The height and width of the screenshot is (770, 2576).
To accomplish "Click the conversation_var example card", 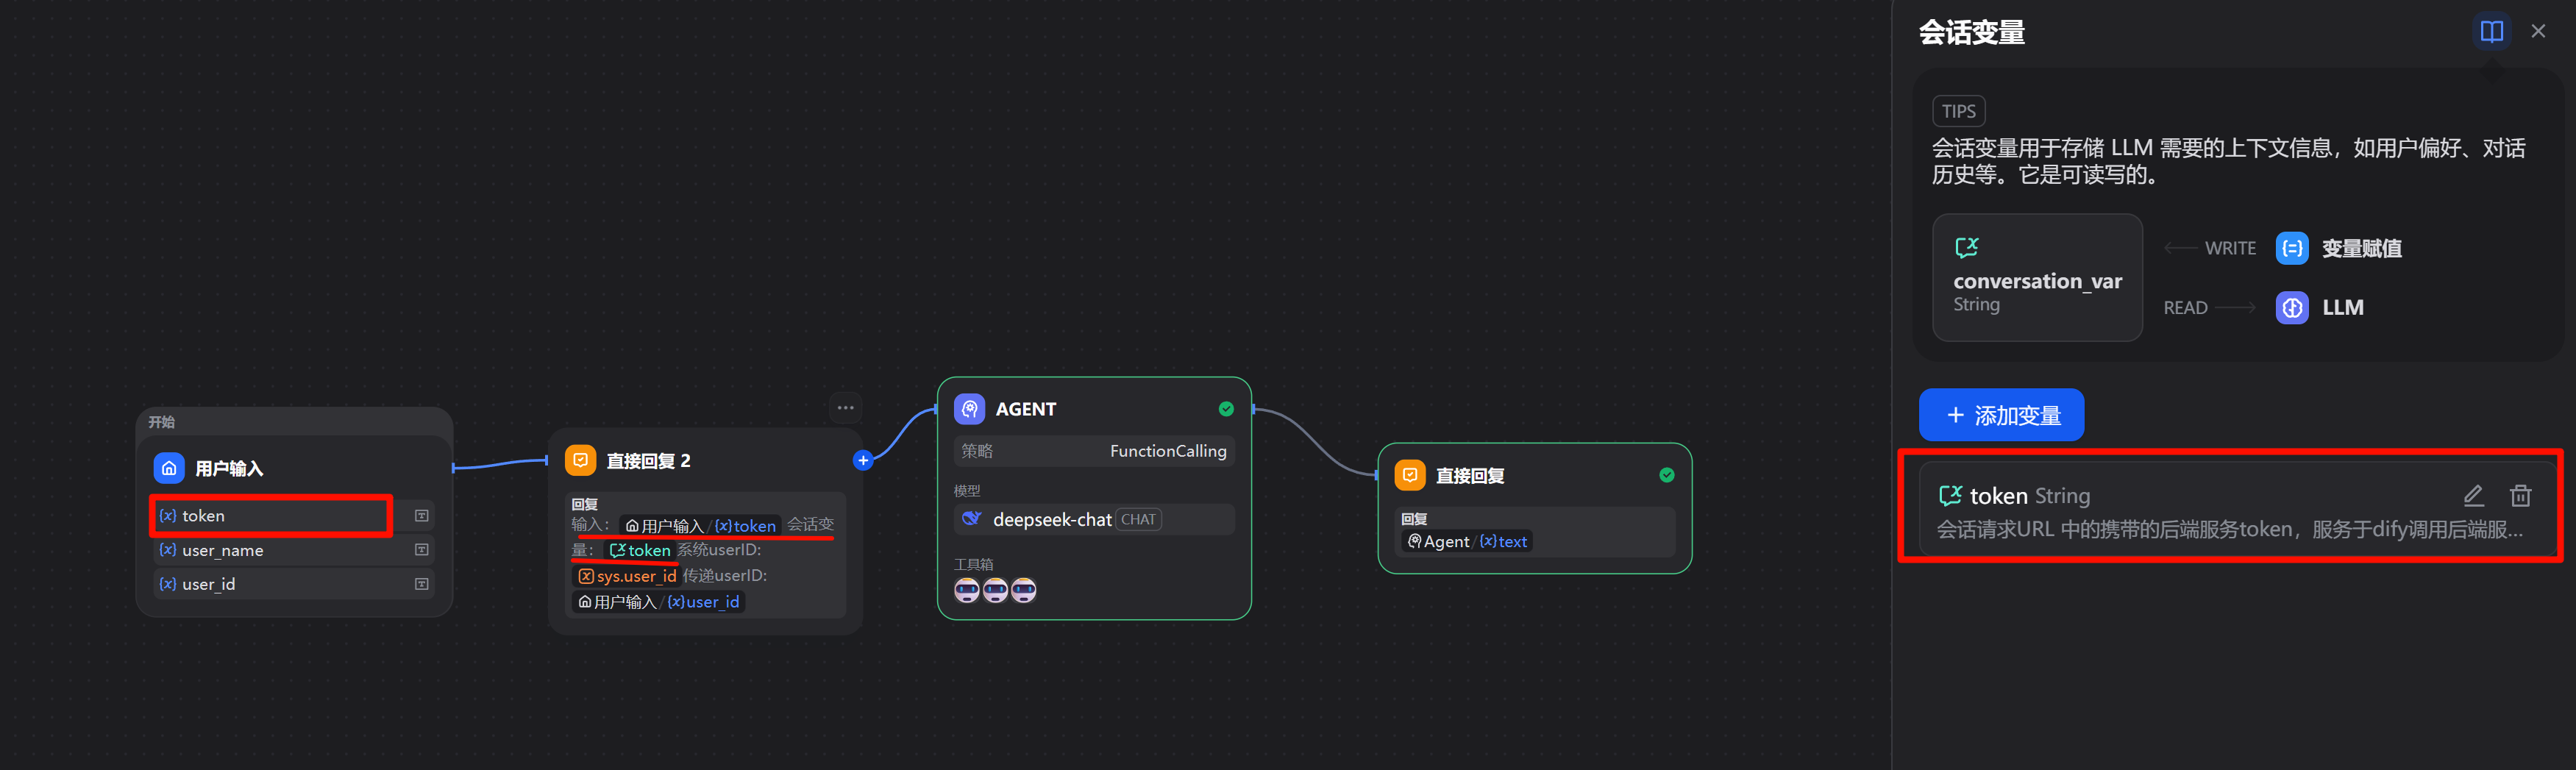I will point(2037,277).
